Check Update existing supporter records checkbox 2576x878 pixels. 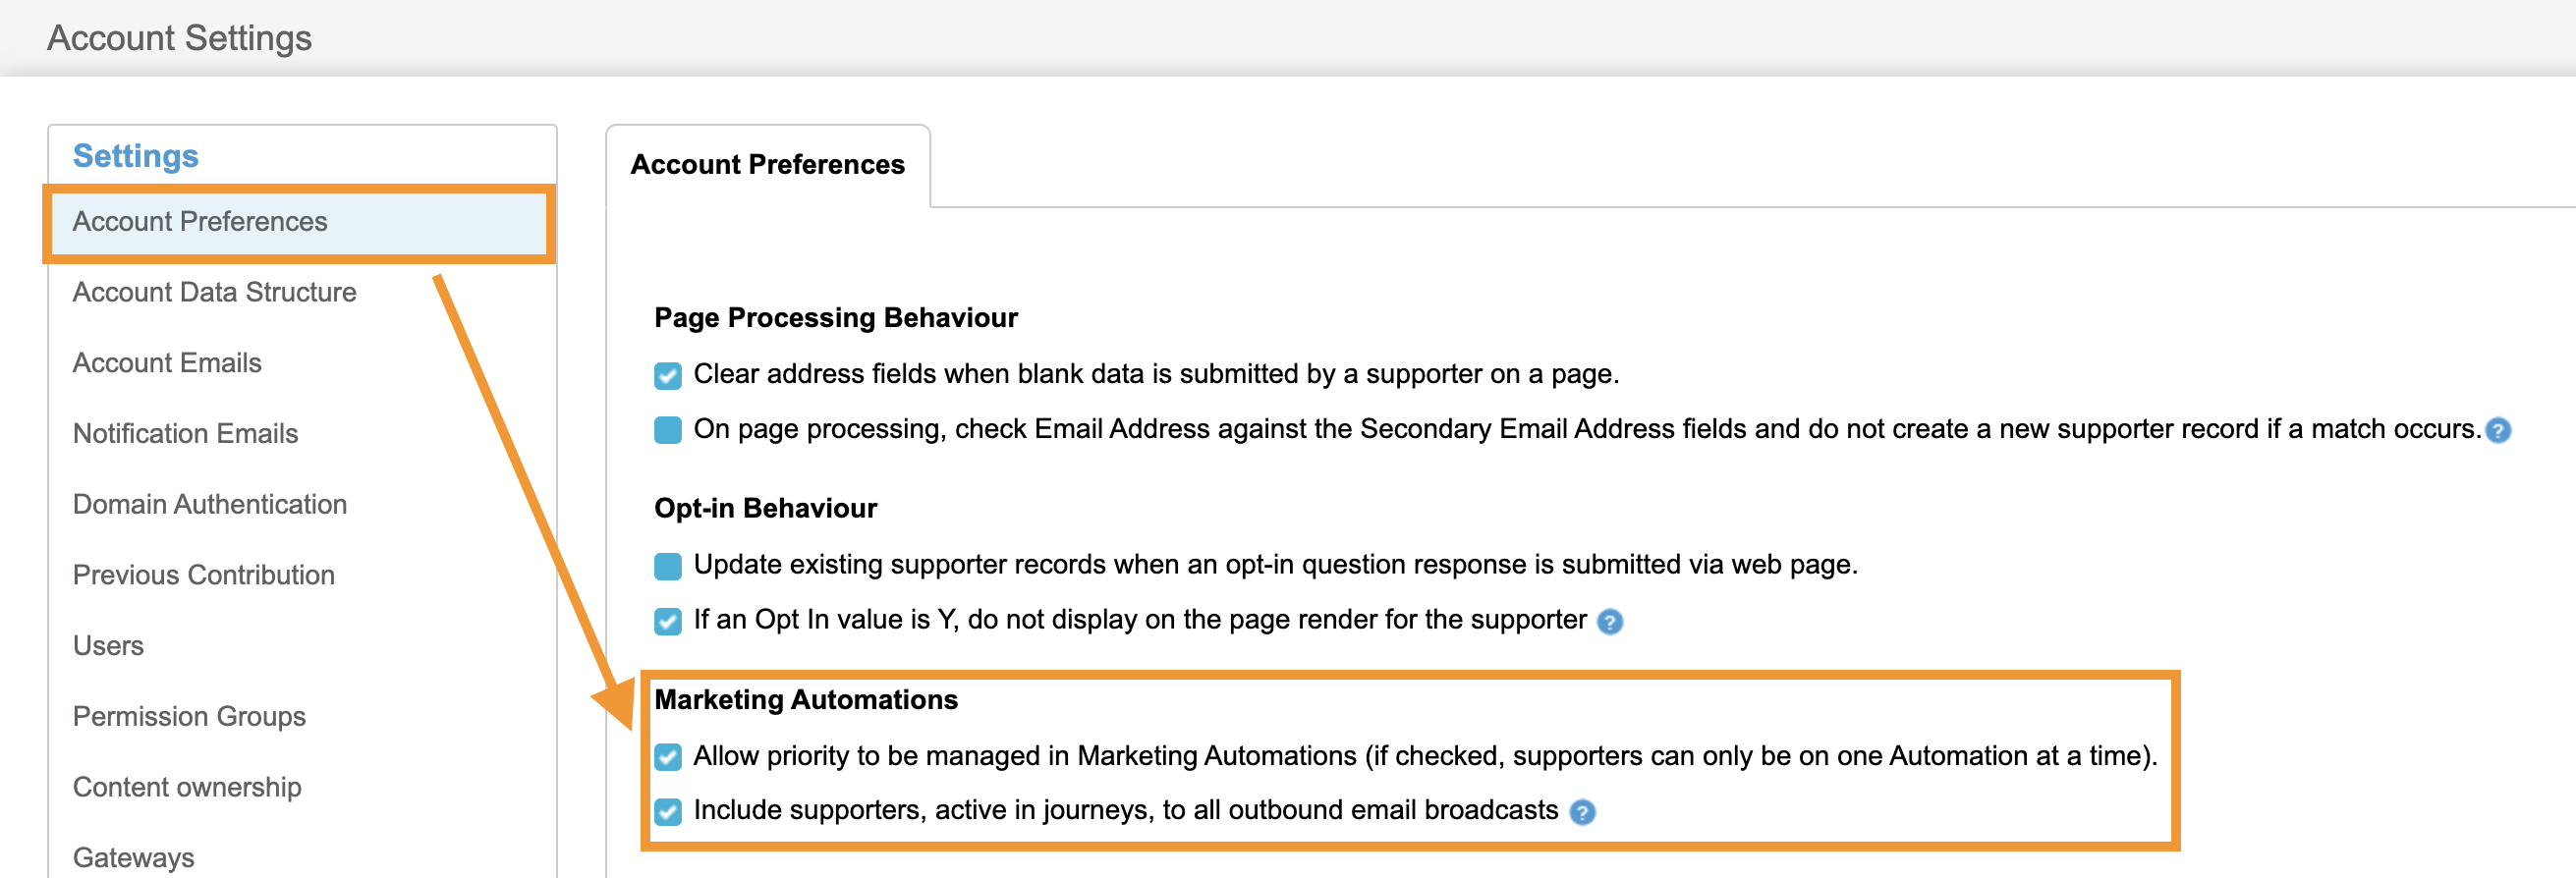[667, 566]
